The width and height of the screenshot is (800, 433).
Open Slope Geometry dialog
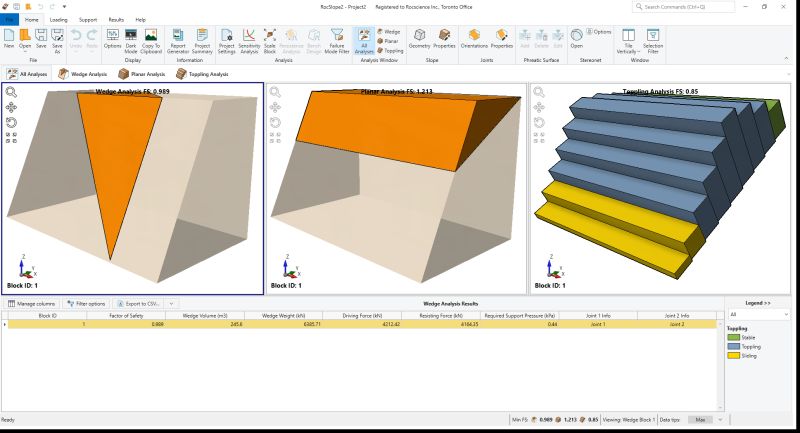point(419,39)
